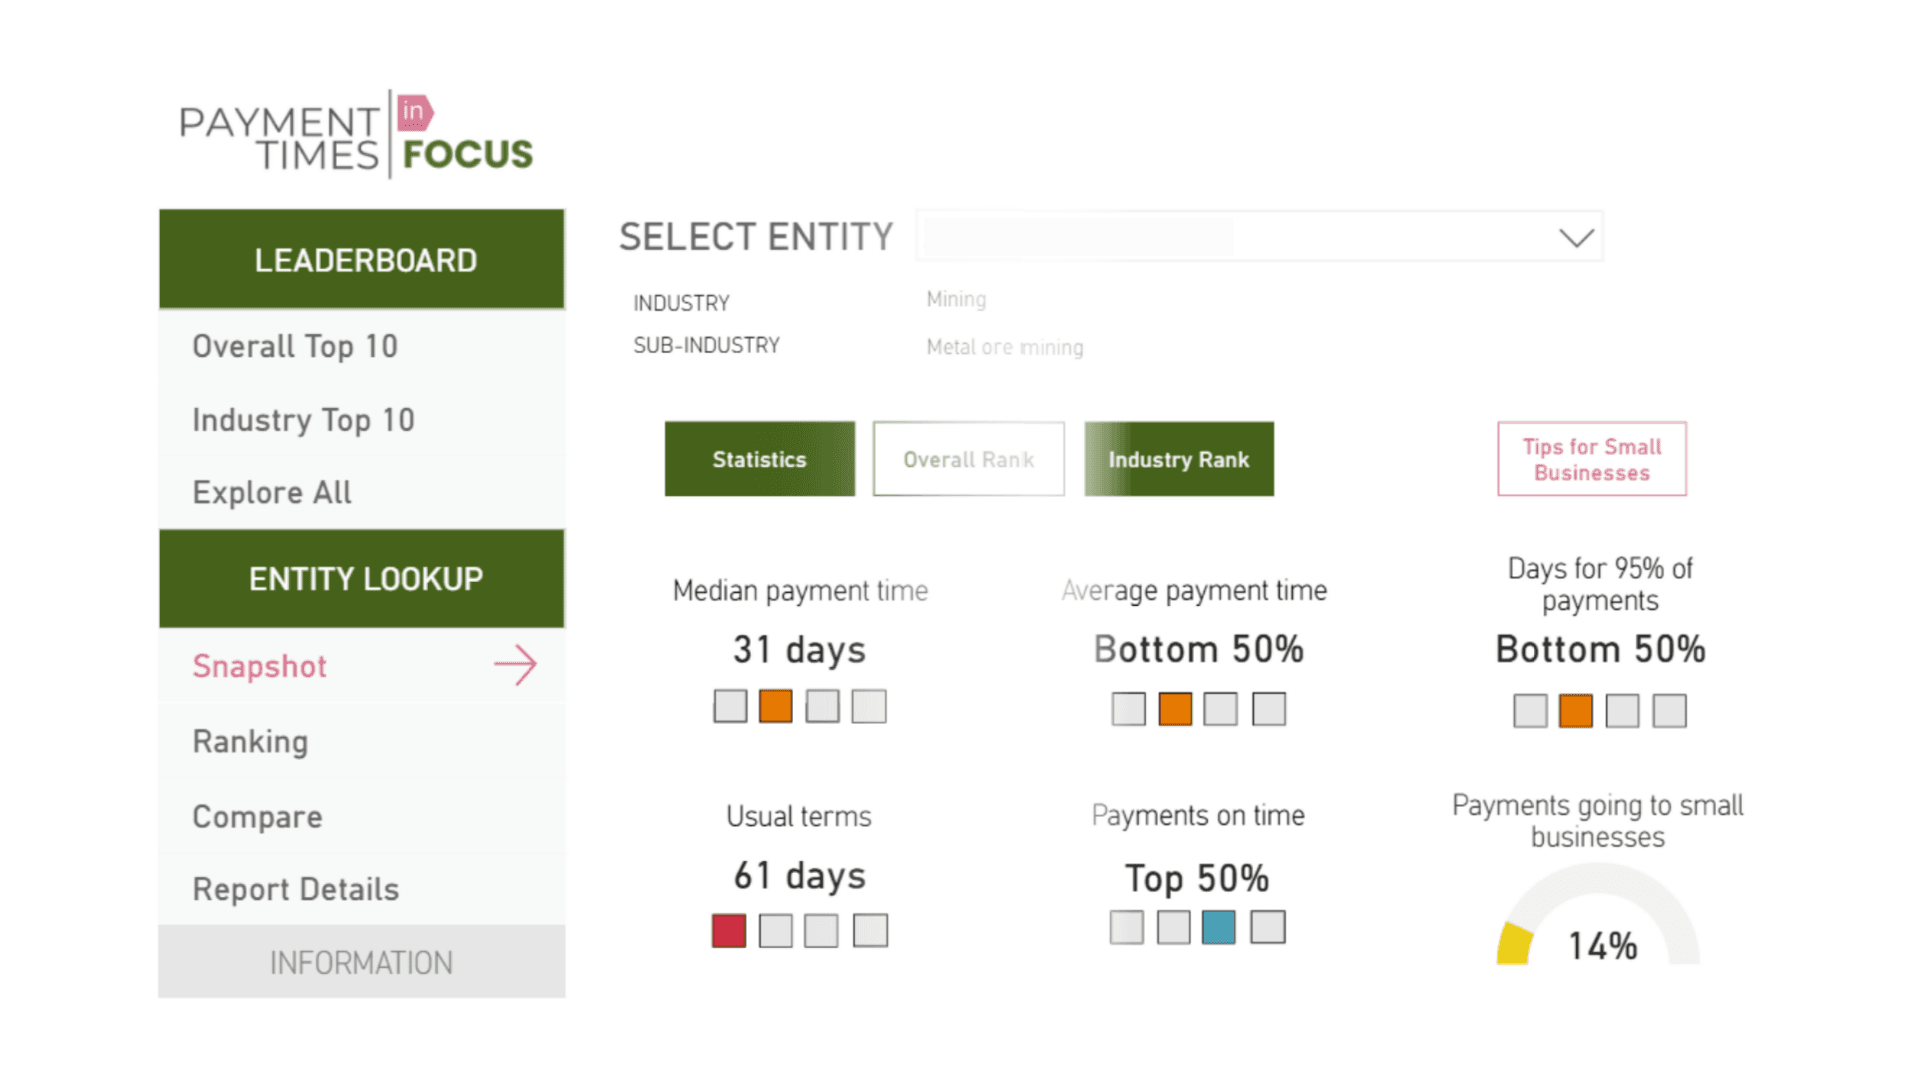
Task: Open the Compare page
Action: coord(257,816)
